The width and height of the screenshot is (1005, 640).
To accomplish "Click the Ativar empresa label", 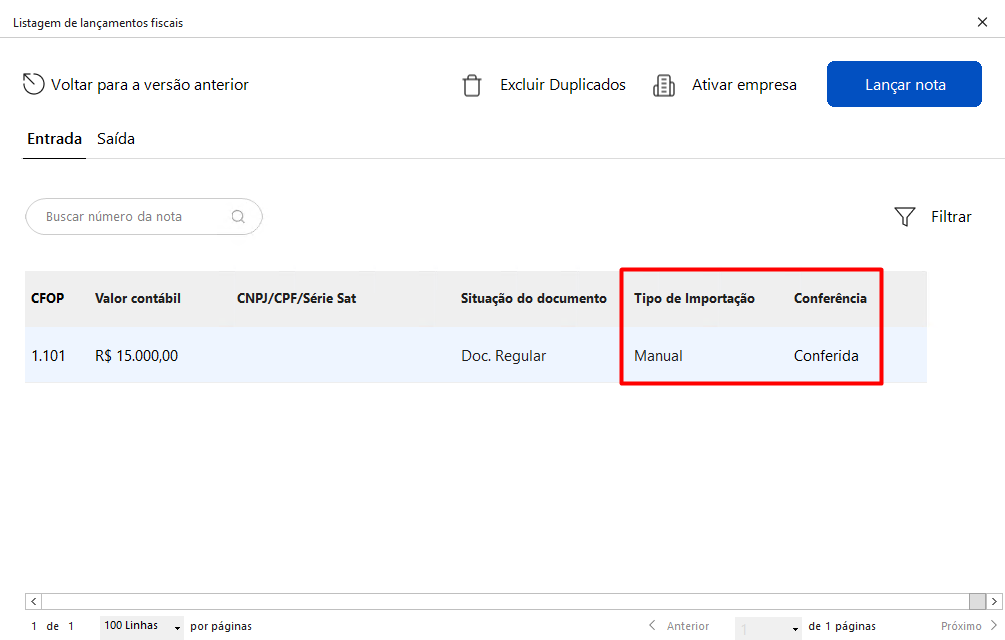I will click(744, 85).
